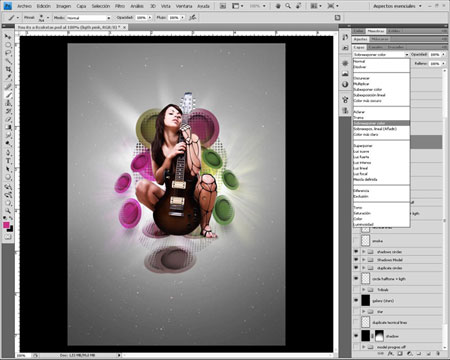This screenshot has width=450, height=360.
Task: Hide the circle halftone + ligth layer
Action: tap(356, 278)
